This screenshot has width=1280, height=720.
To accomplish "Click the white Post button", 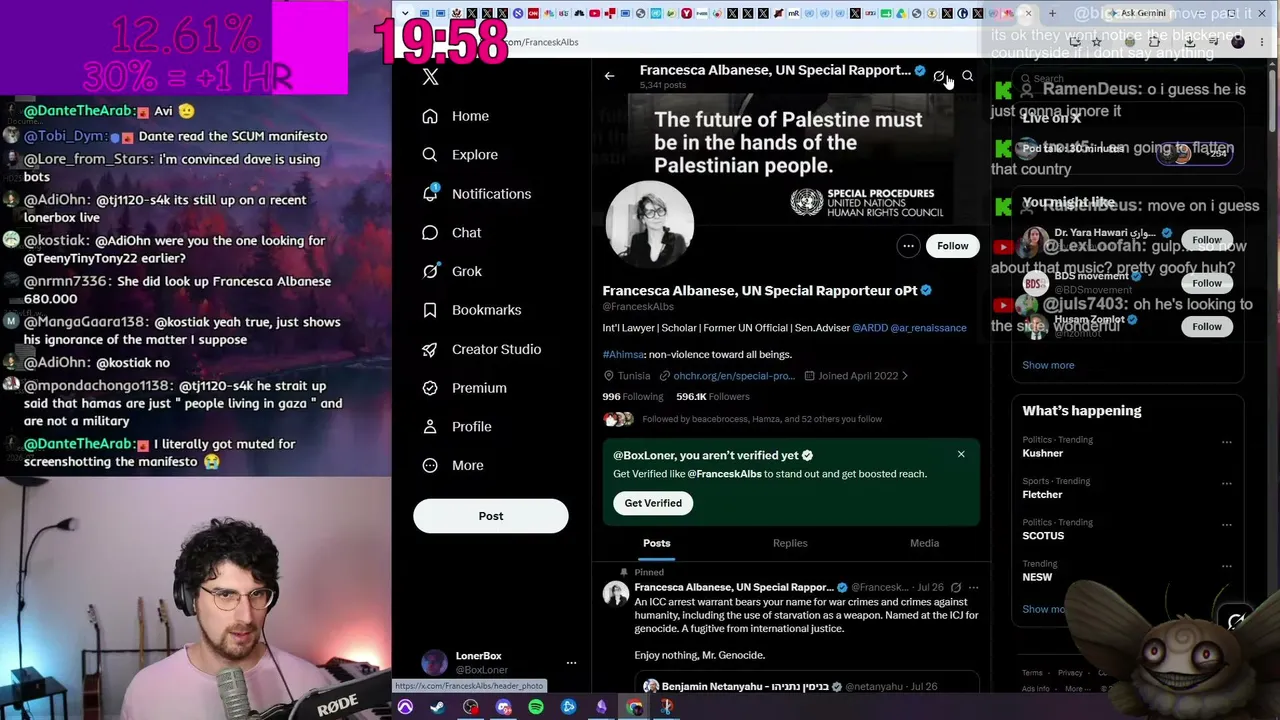I will tap(491, 516).
